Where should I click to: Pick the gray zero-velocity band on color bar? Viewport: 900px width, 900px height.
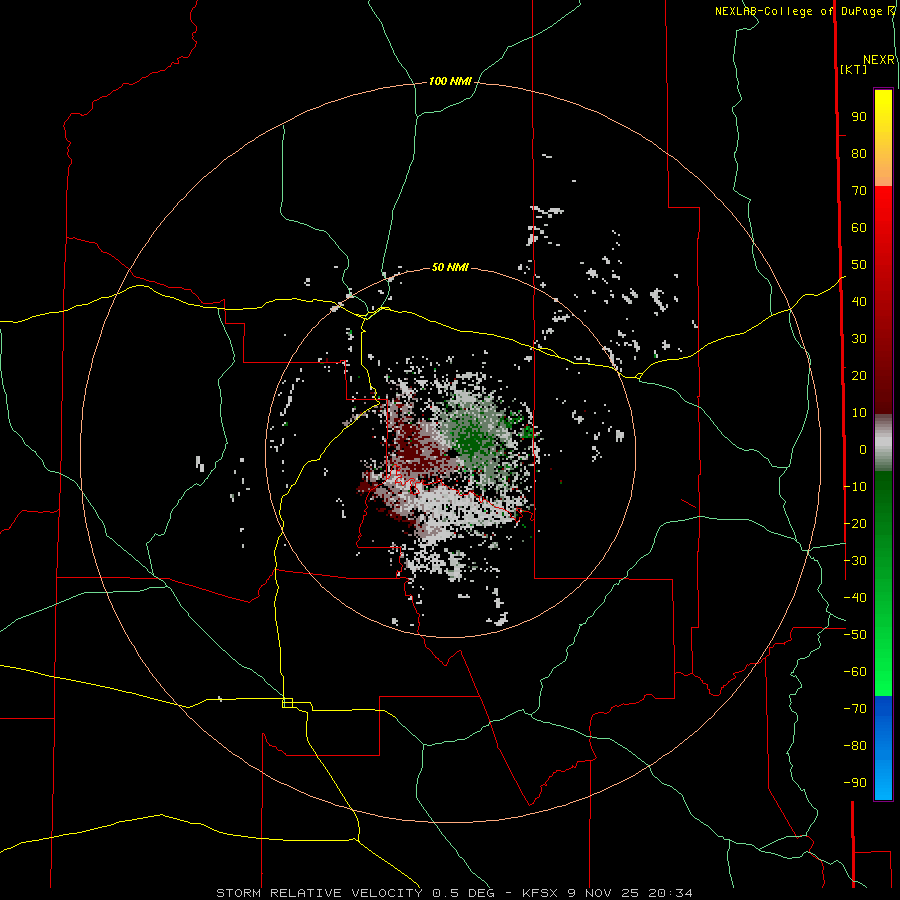tap(883, 443)
